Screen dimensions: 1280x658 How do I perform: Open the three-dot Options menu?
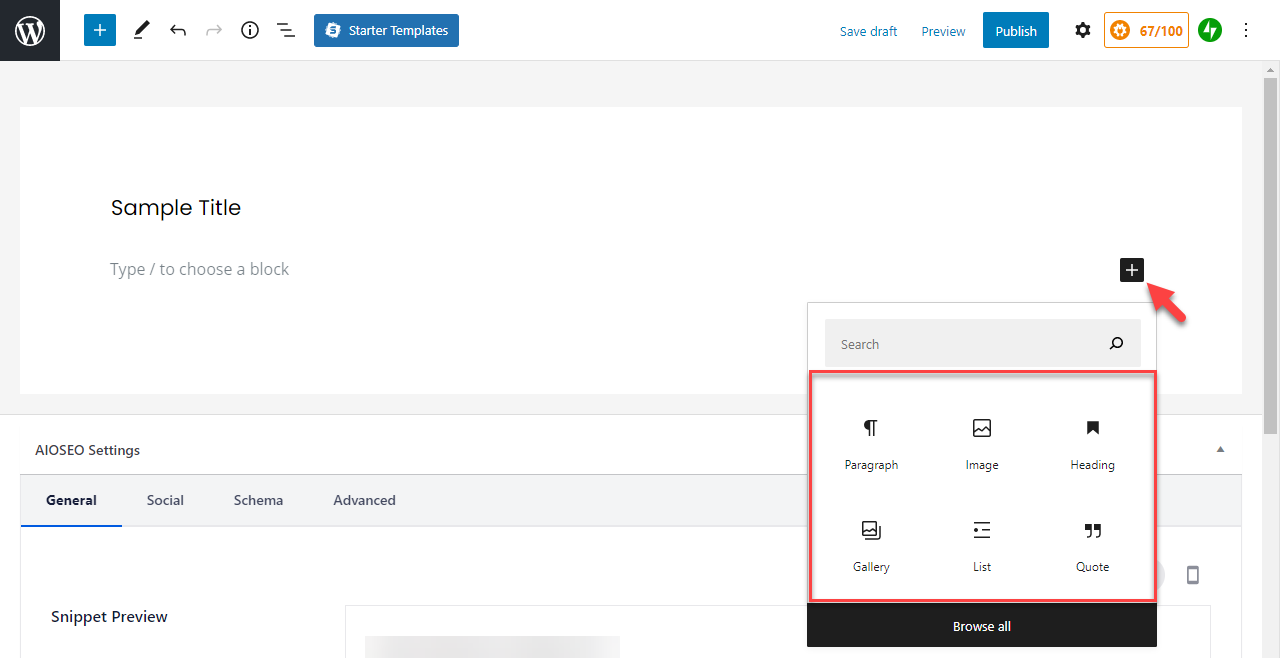tap(1246, 30)
